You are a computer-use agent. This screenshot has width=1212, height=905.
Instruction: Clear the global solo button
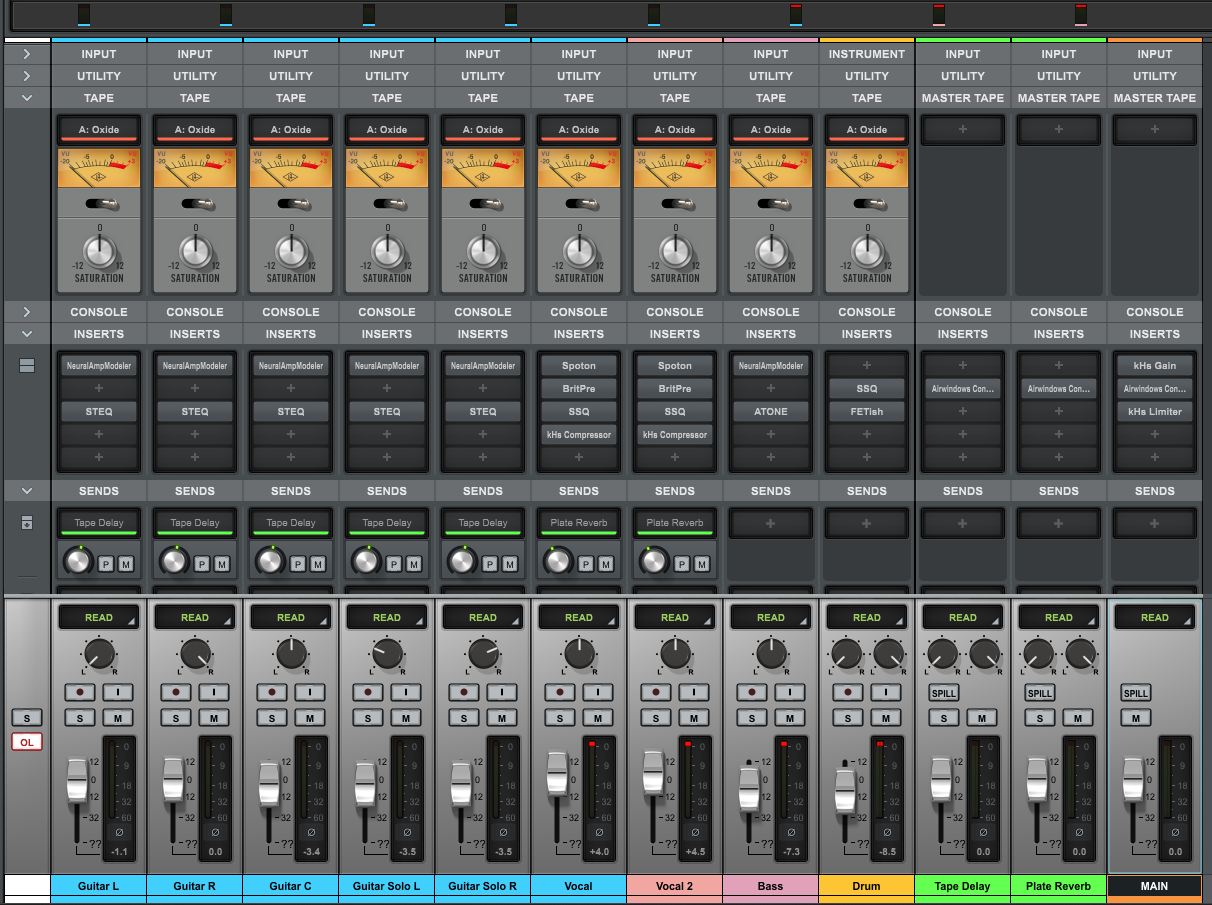click(27, 718)
